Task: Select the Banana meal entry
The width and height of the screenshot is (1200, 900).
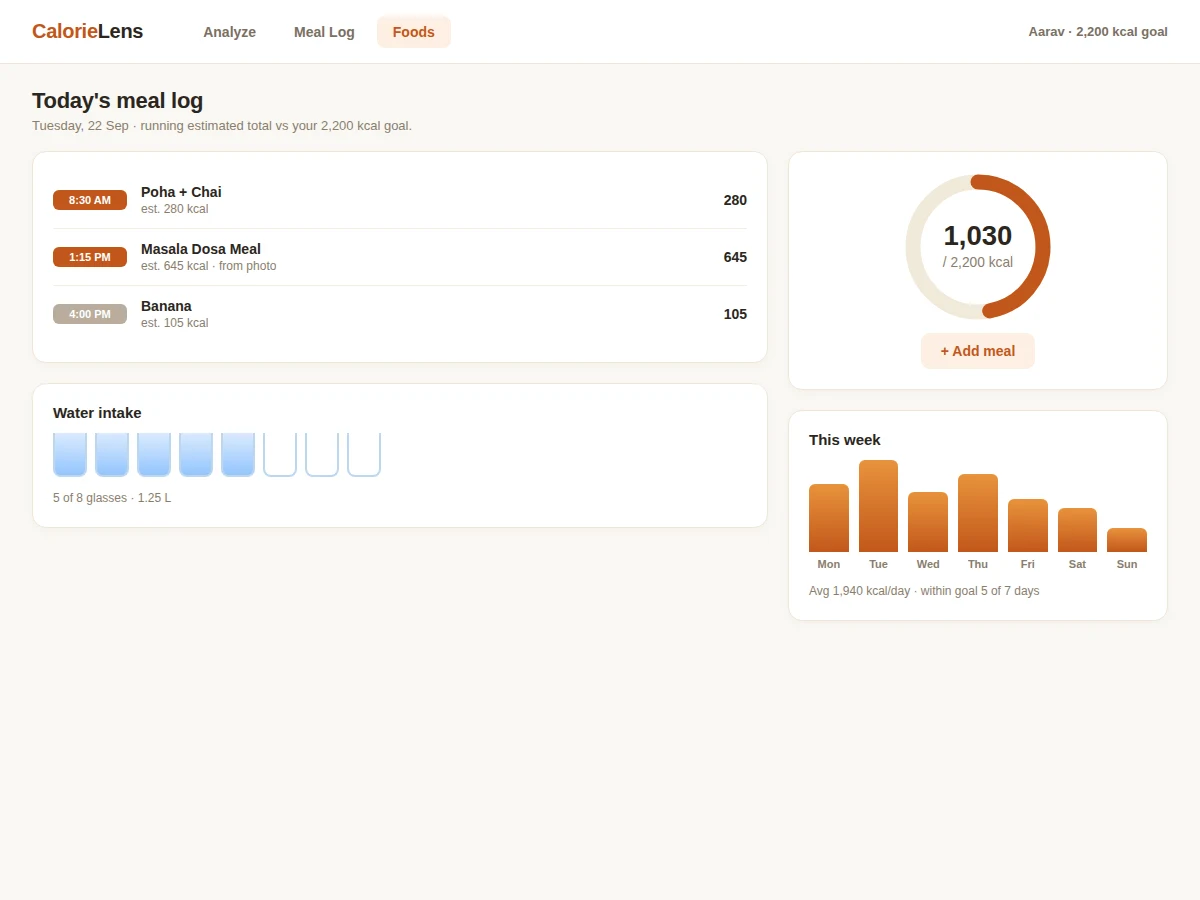Action: point(400,314)
